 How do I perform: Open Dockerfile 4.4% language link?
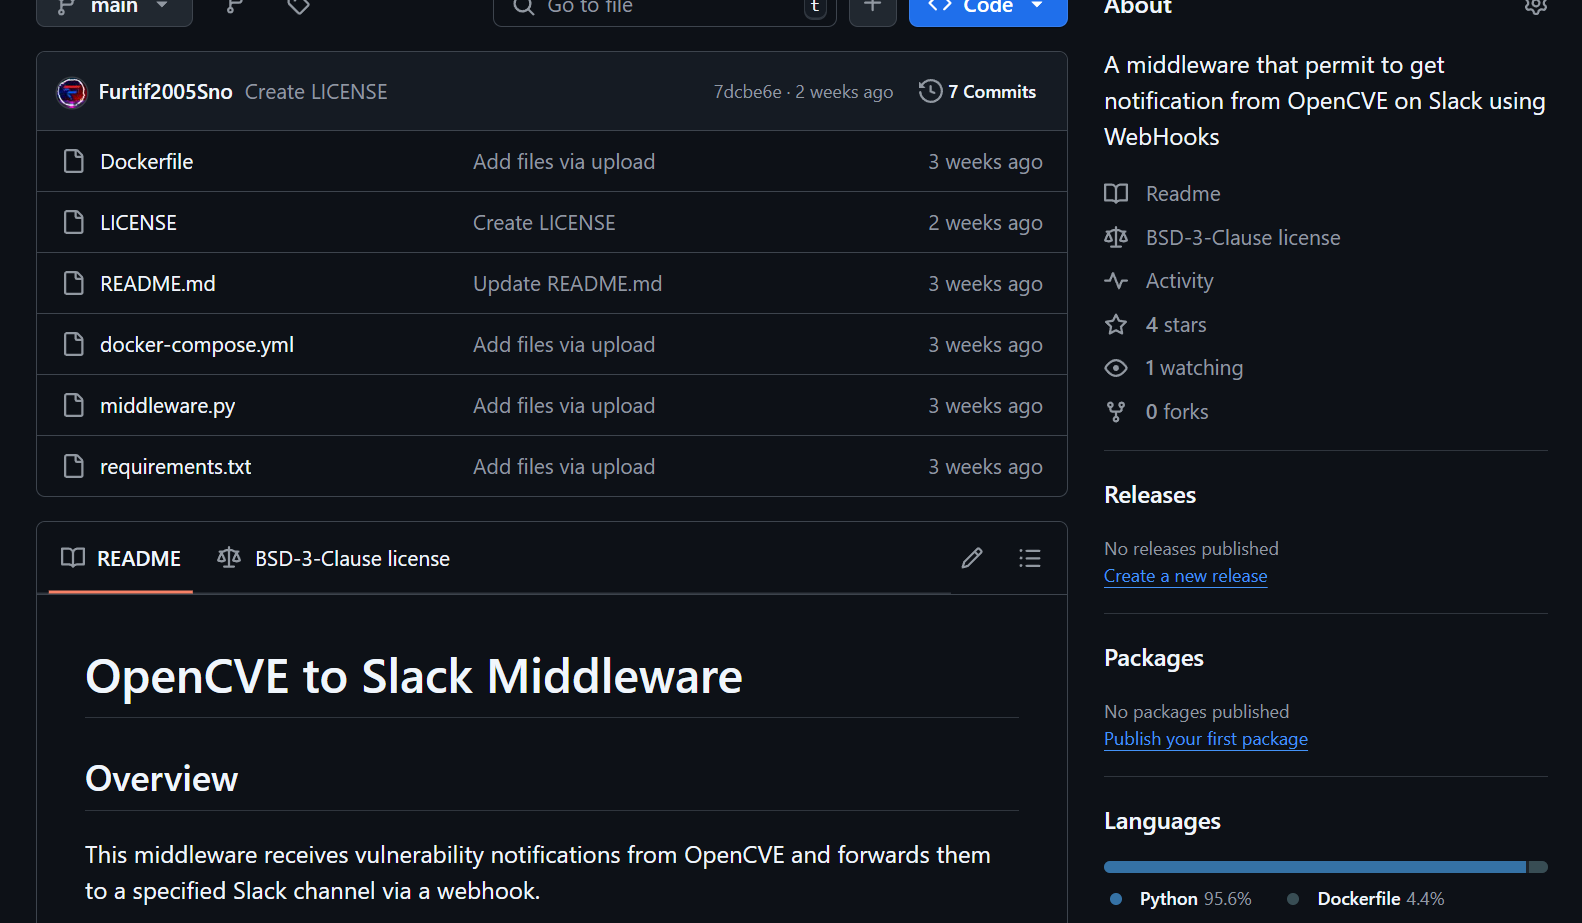point(1366,899)
